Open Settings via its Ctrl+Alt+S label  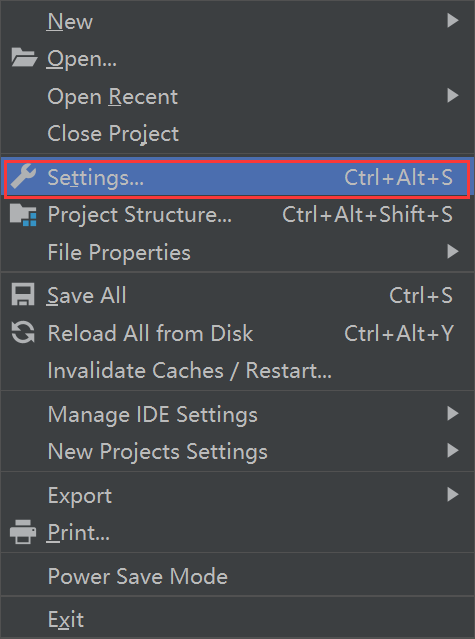398,178
